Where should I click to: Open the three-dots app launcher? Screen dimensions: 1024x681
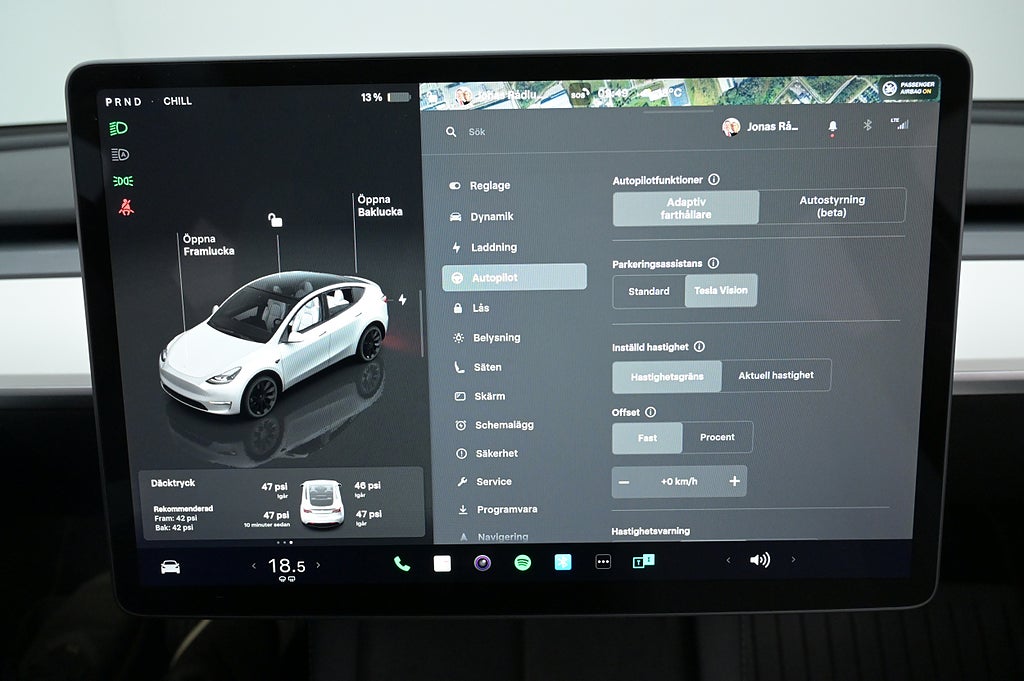coord(603,563)
